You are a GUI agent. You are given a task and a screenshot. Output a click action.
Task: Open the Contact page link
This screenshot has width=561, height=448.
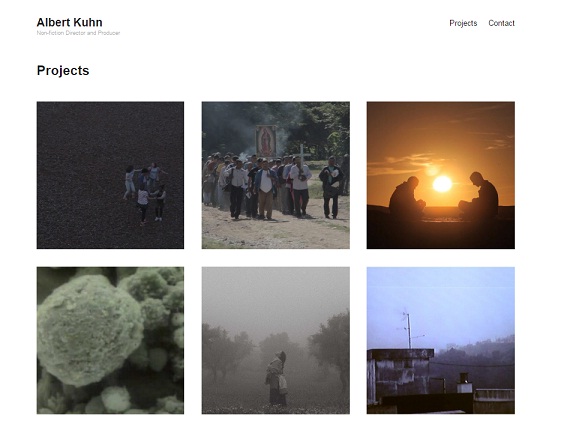[x=501, y=23]
